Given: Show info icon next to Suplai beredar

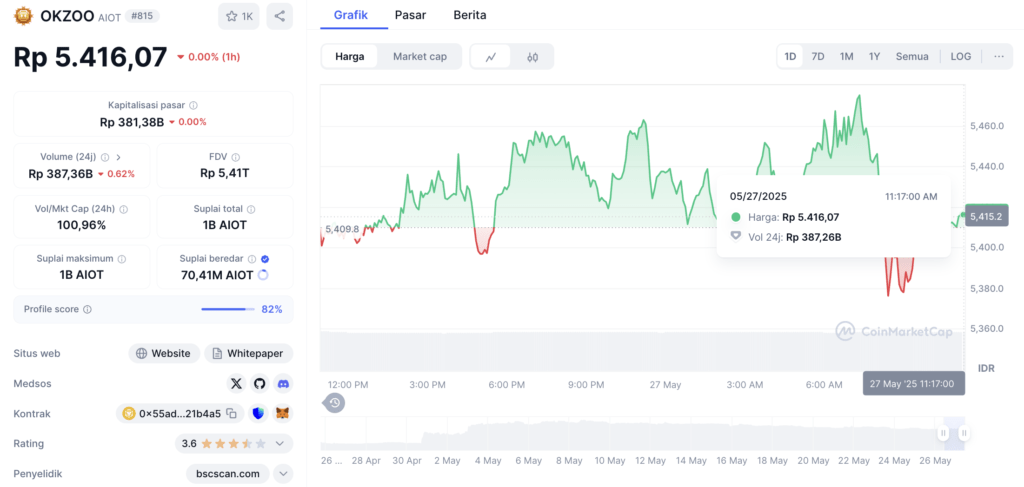Looking at the screenshot, I should coord(252,259).
